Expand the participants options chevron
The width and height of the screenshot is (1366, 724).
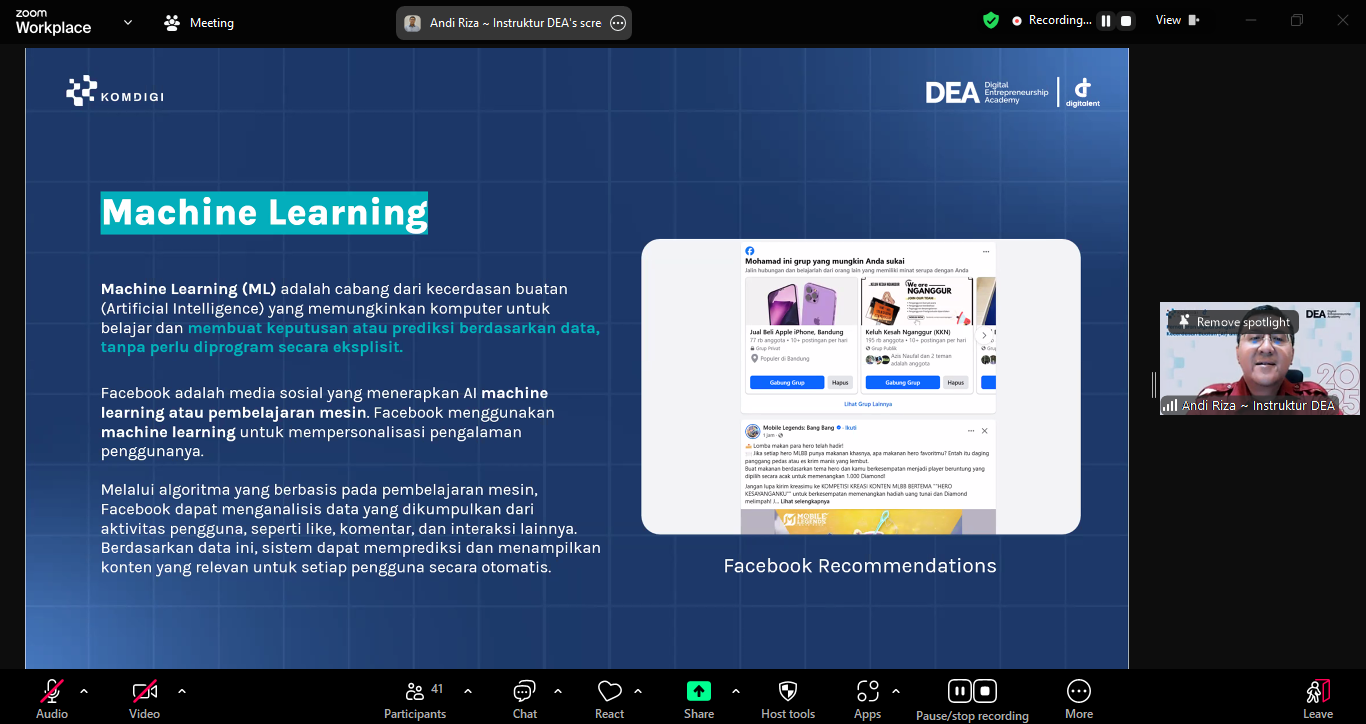[468, 691]
